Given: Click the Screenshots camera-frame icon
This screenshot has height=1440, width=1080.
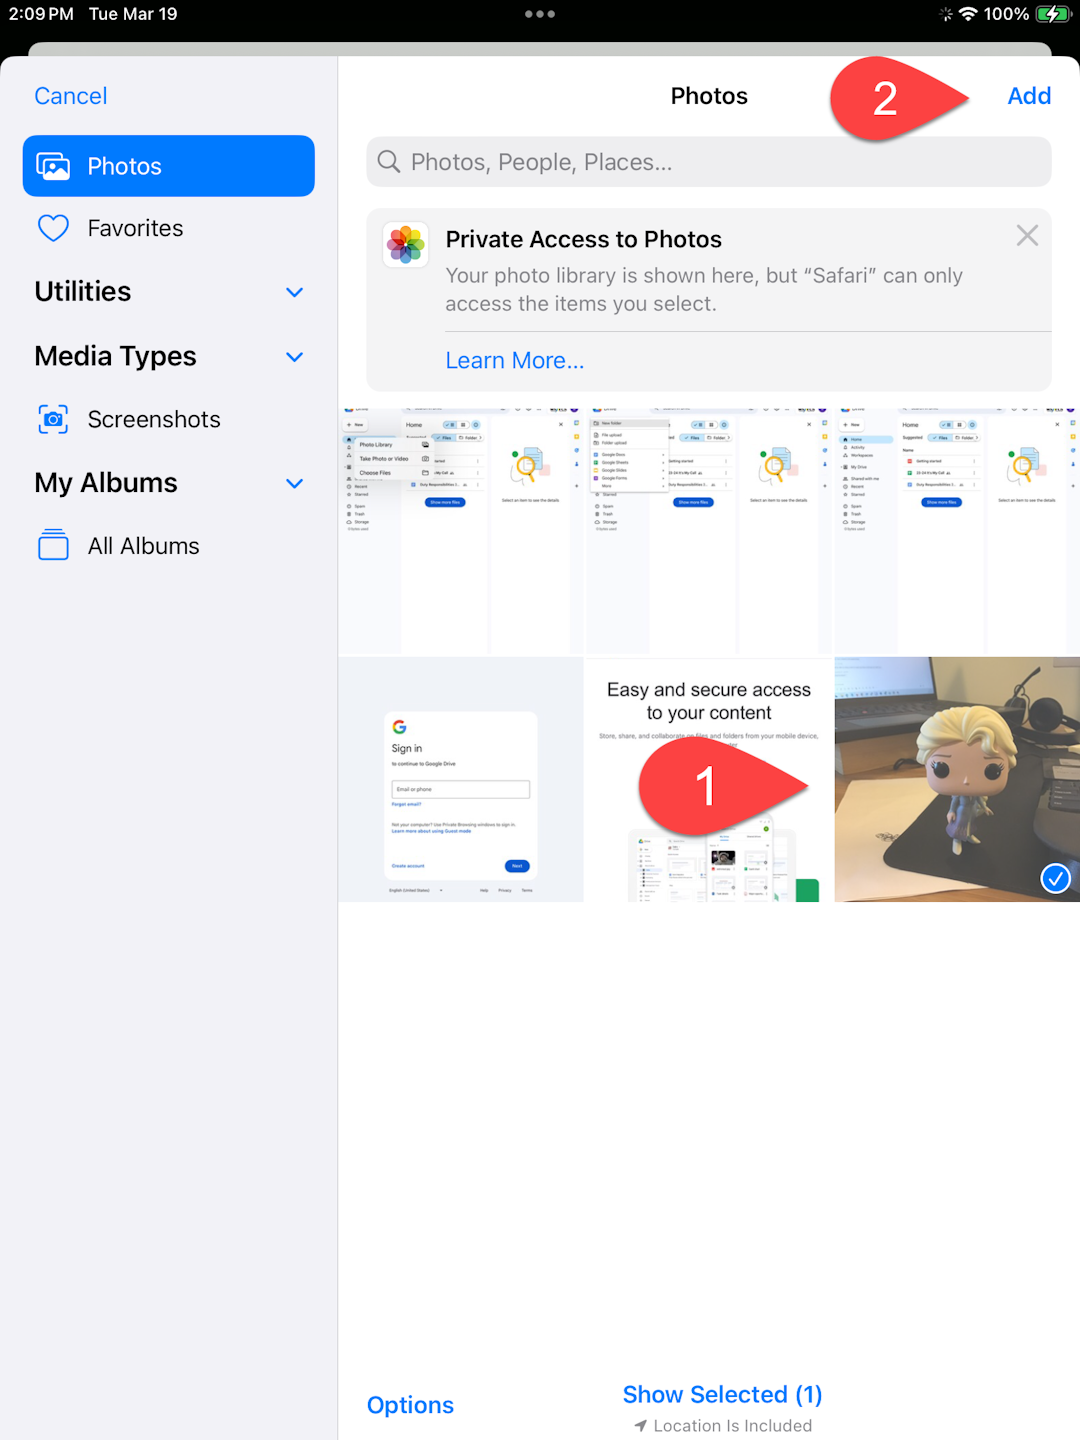Looking at the screenshot, I should click(x=53, y=419).
